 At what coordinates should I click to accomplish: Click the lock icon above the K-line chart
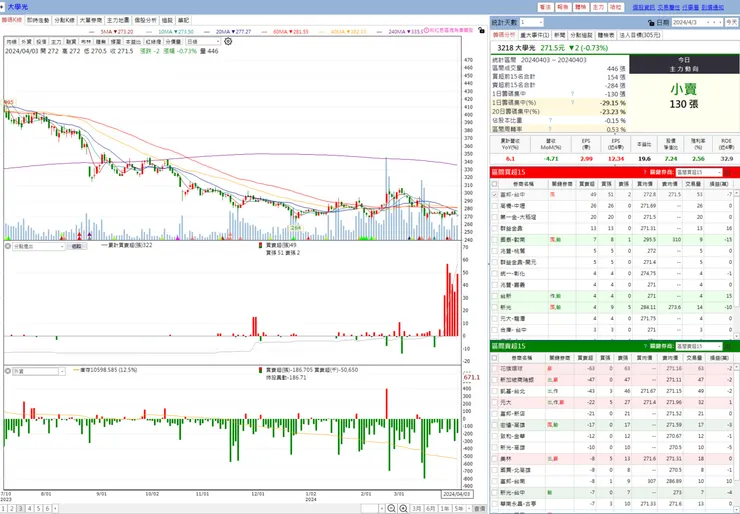481,30
